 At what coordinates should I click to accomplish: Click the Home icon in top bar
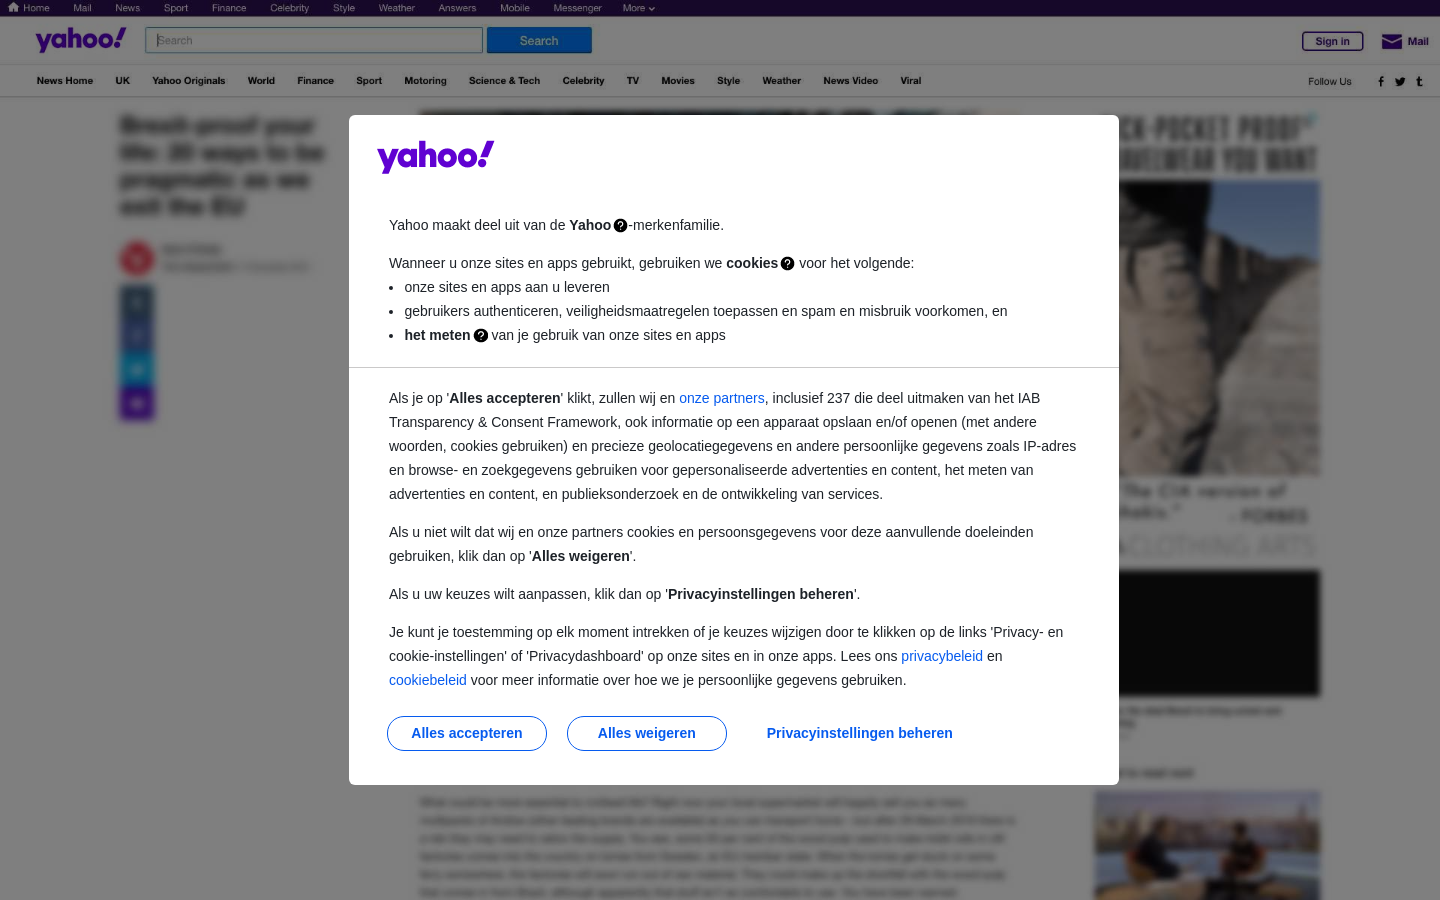click(13, 7)
